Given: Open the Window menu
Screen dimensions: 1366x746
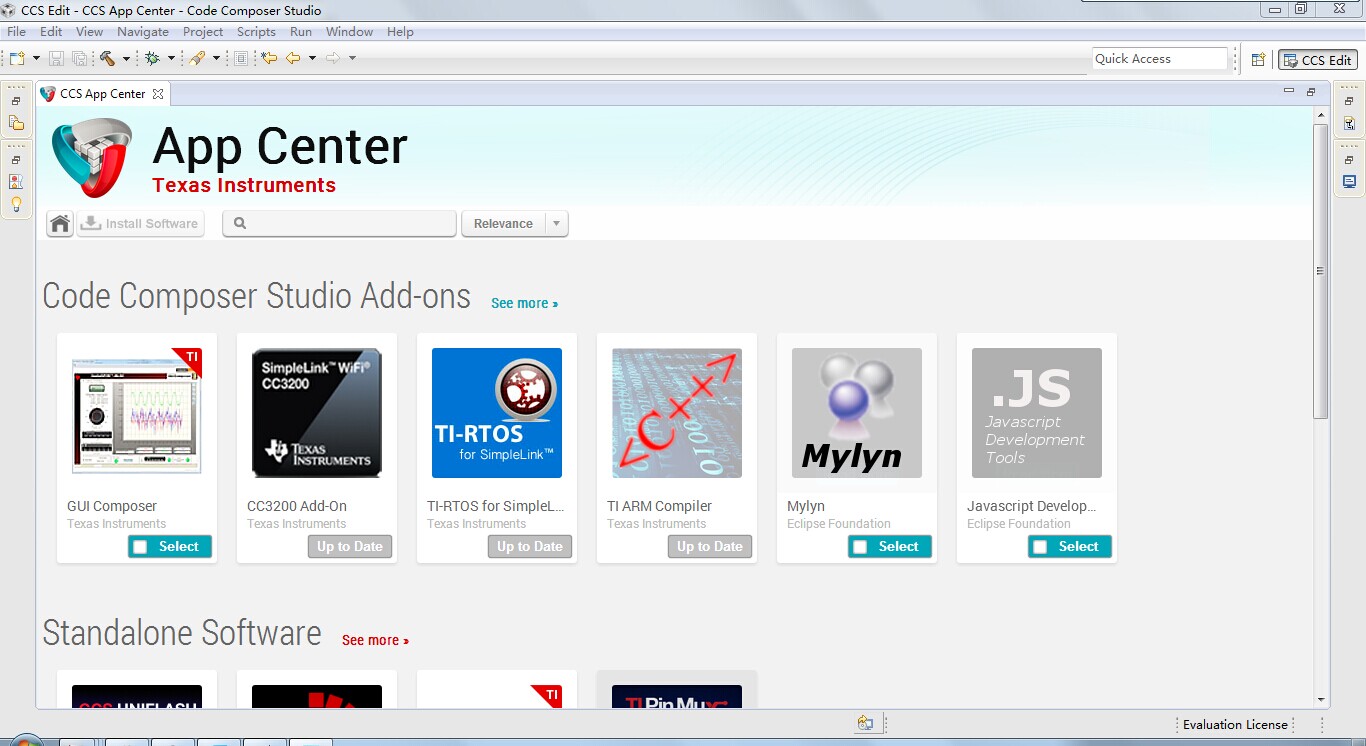Looking at the screenshot, I should (349, 32).
